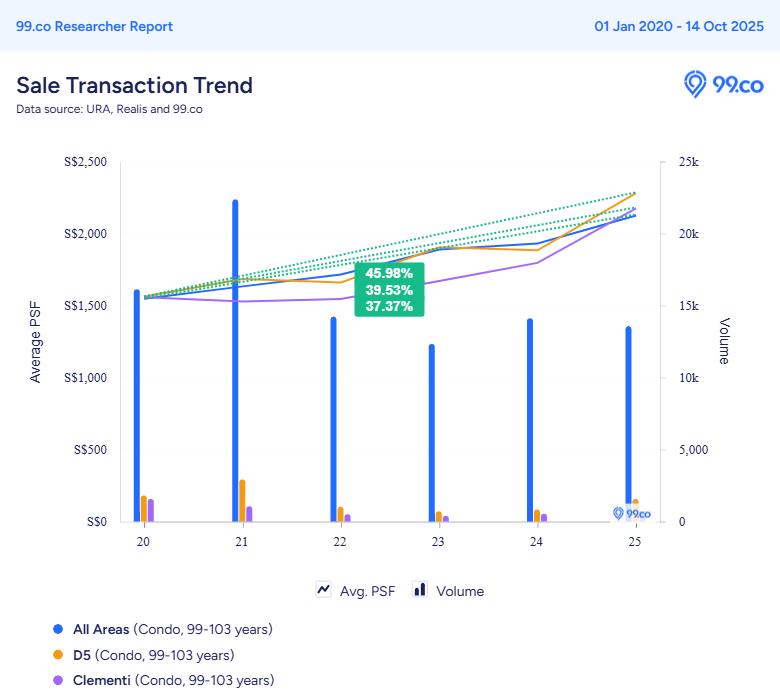Image resolution: width=780 pixels, height=696 pixels.
Task: Click the tall blue volume bar for year 21
Action: point(235,361)
